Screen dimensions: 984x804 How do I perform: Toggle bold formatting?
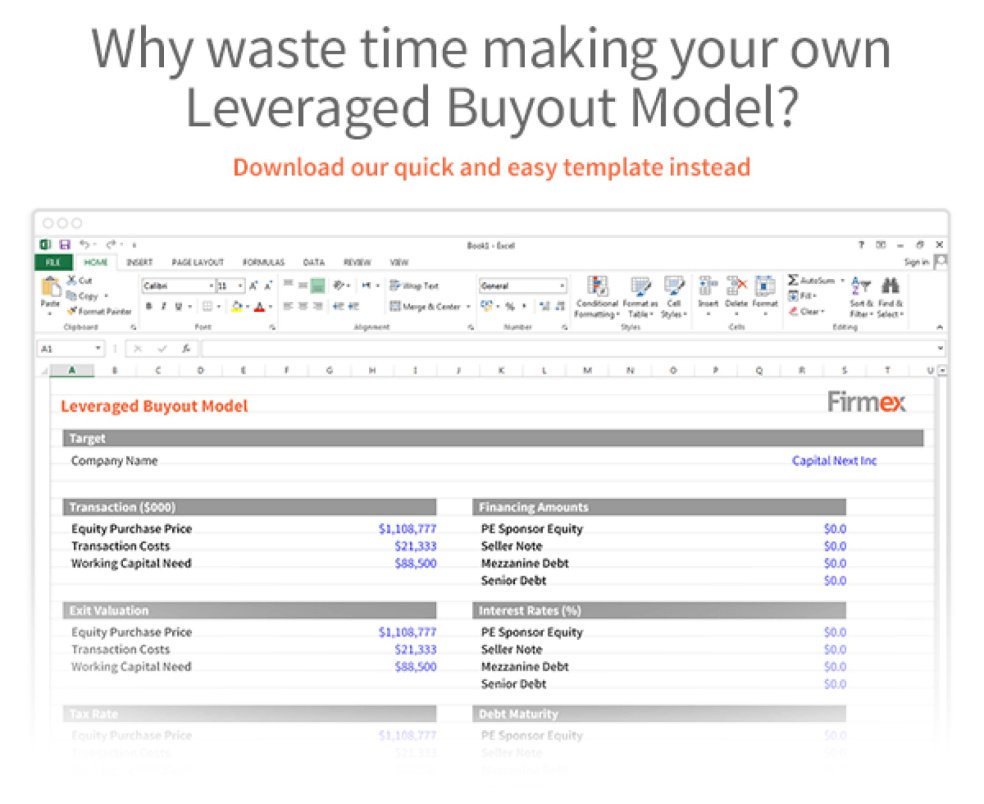pyautogui.click(x=149, y=304)
